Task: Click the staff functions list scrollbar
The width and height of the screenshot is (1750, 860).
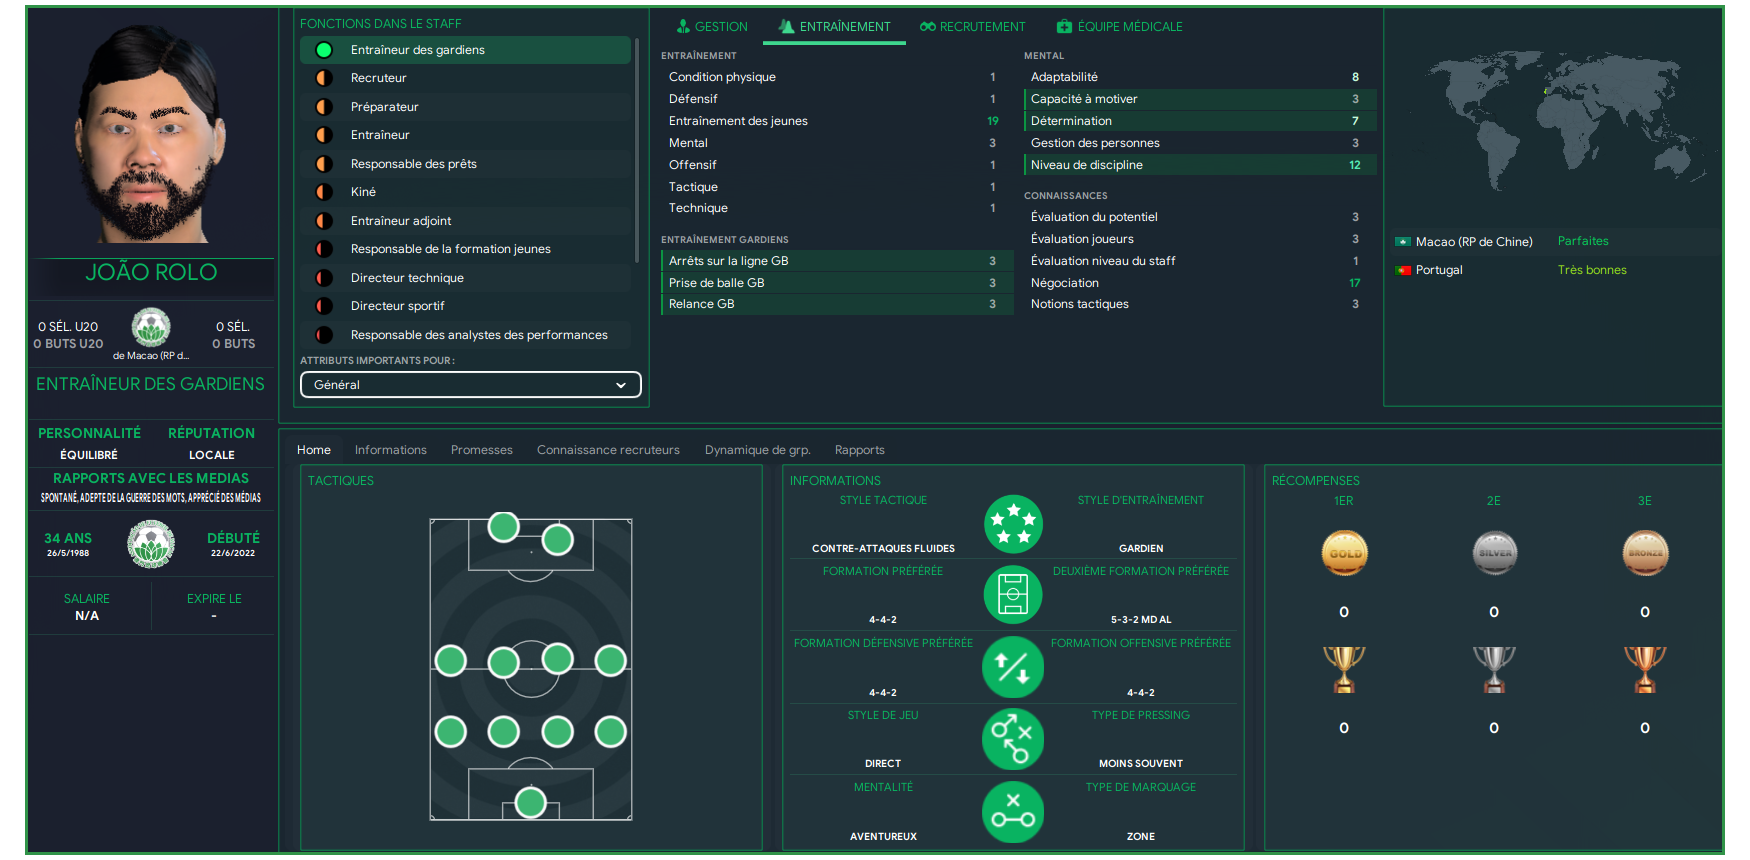Action: (636, 150)
